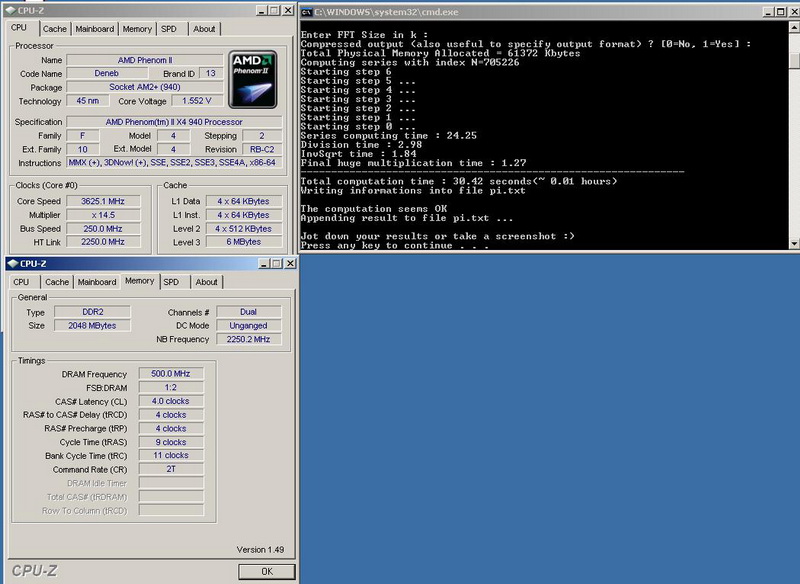Click the DRAM Frequency value 500.0 MHz
Viewport: 800px width, 584px height.
point(171,374)
